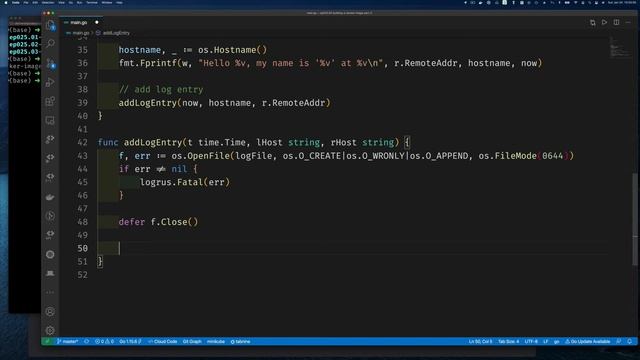
Task: Open the Selection menu in the menu bar
Action: click(48, 2)
